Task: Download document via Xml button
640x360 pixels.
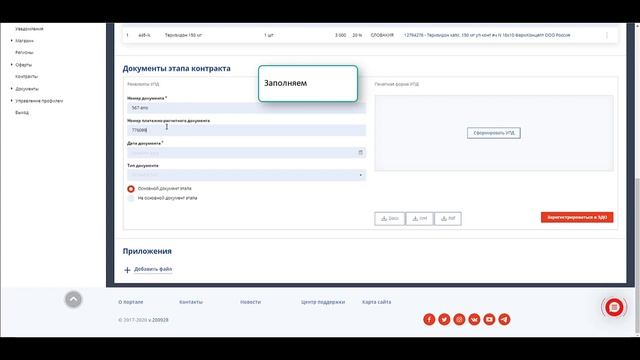Action: [420, 218]
